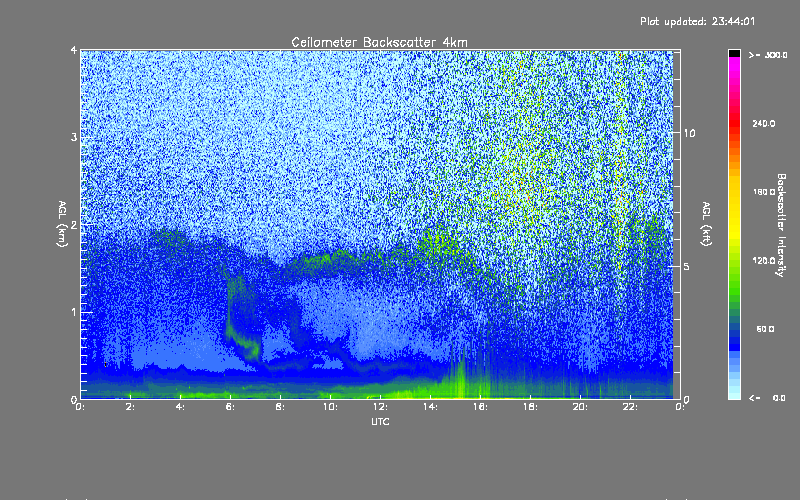Click the "3" km tick label

click(x=74, y=137)
